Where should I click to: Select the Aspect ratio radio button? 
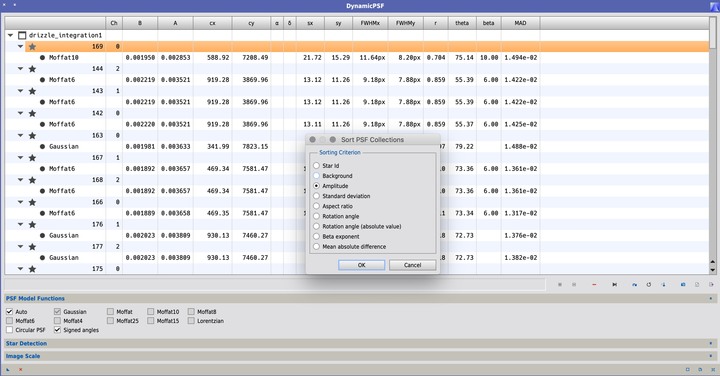pyautogui.click(x=316, y=206)
